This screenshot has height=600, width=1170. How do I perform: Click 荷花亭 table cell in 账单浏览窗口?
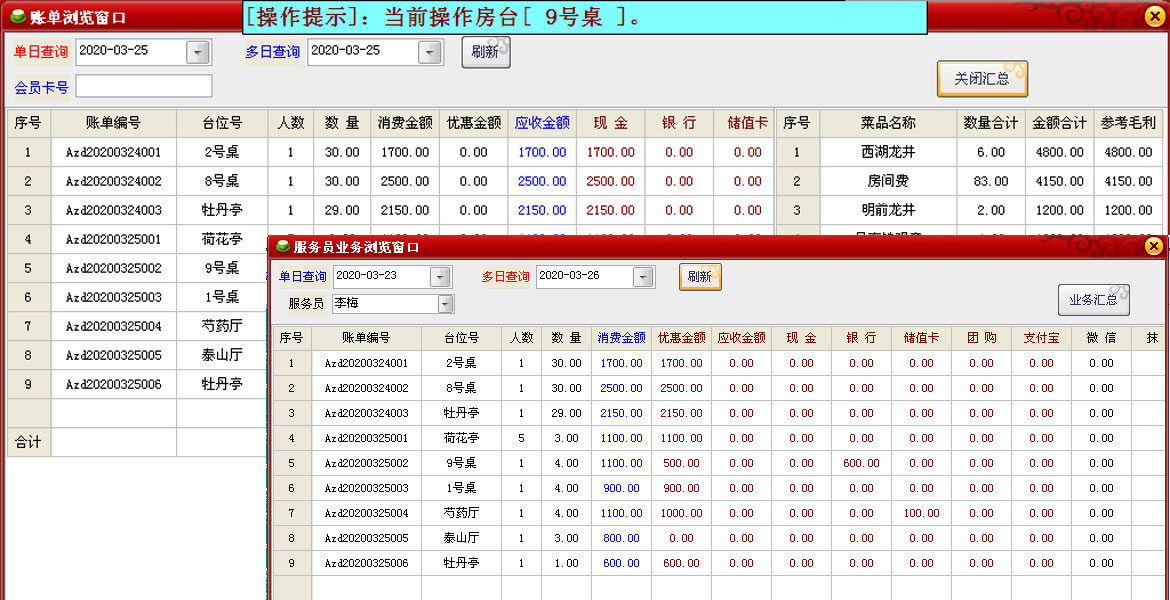click(x=222, y=240)
